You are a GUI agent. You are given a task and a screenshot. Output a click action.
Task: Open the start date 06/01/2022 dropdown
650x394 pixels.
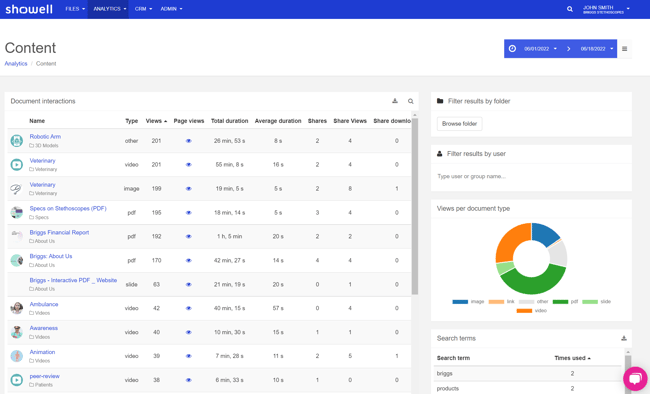click(540, 49)
